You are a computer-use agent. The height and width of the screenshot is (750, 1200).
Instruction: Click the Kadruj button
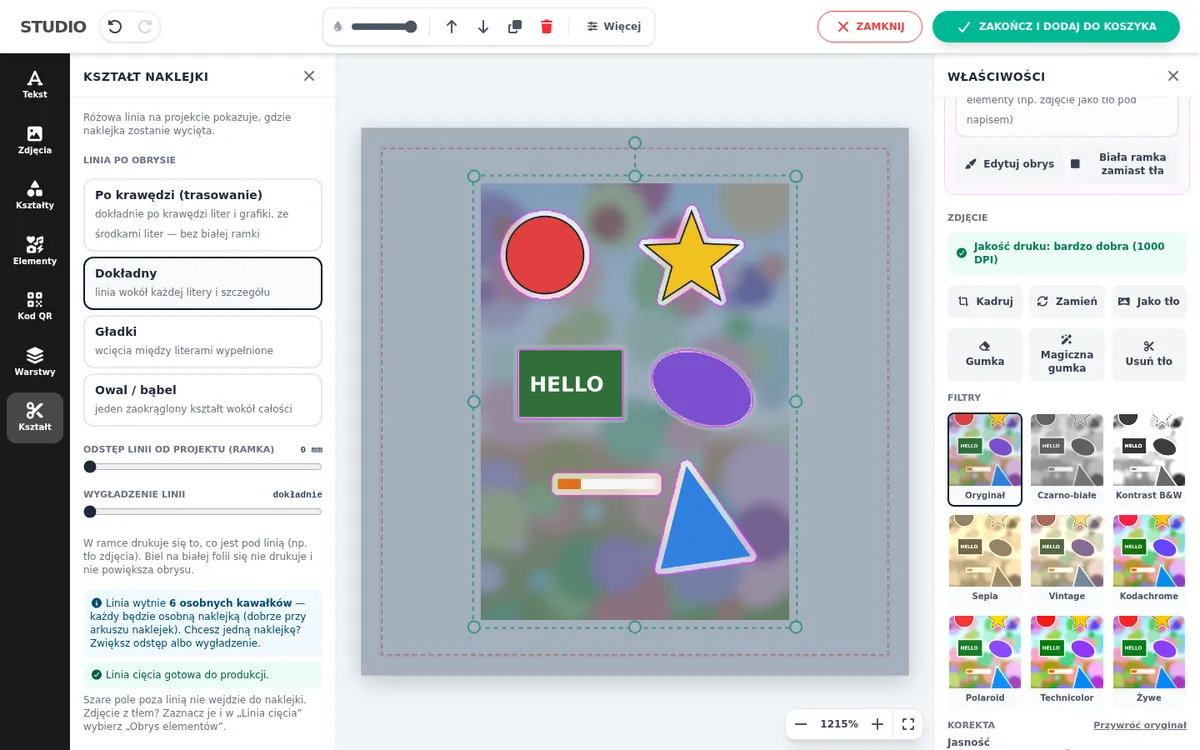[985, 301]
